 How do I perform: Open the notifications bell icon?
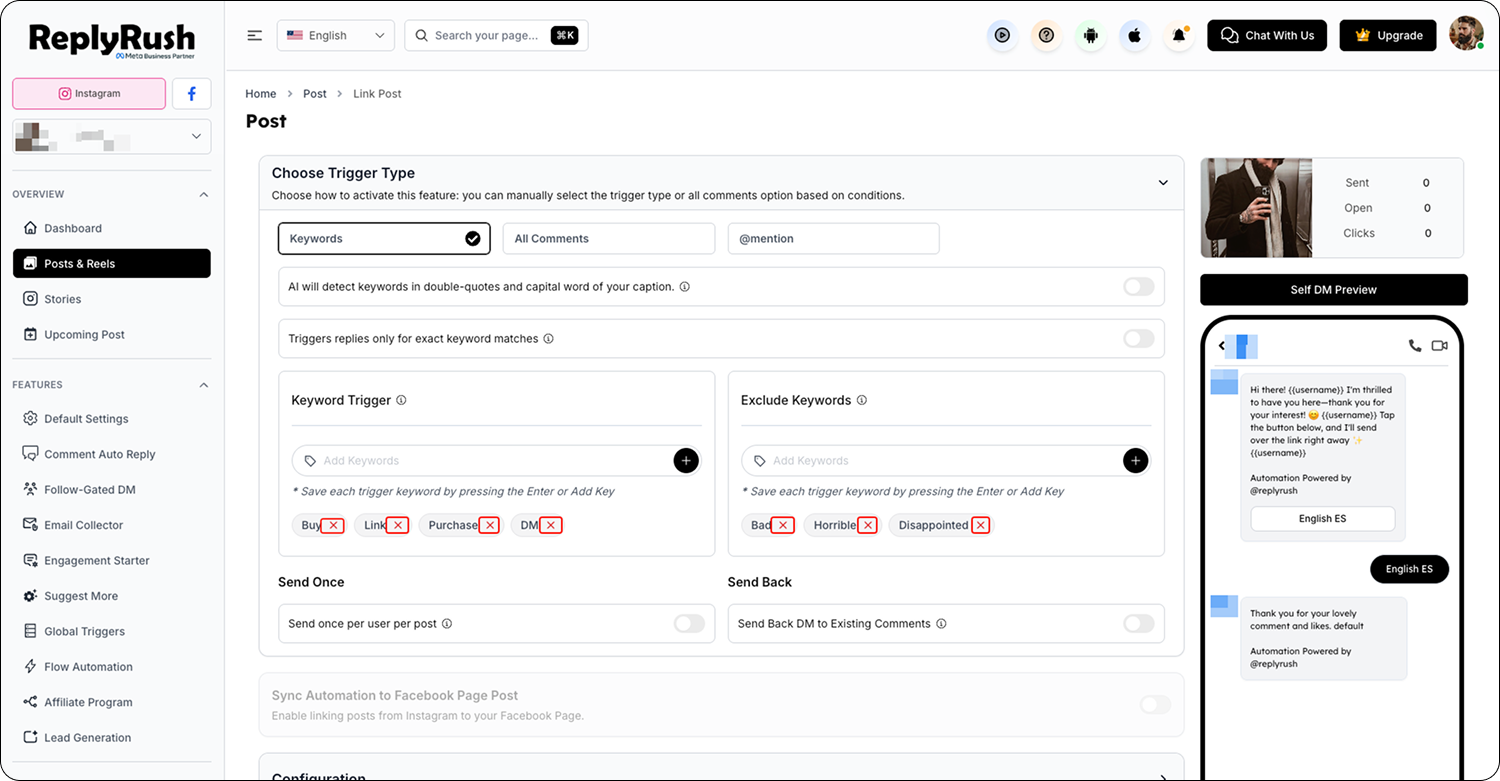point(1179,36)
